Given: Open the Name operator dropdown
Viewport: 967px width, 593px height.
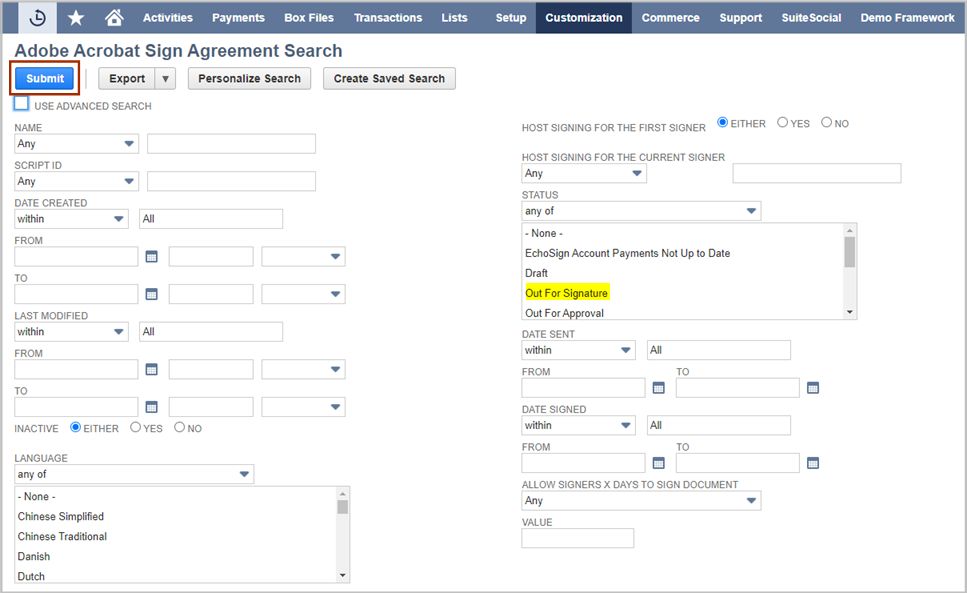Looking at the screenshot, I should coord(76,144).
